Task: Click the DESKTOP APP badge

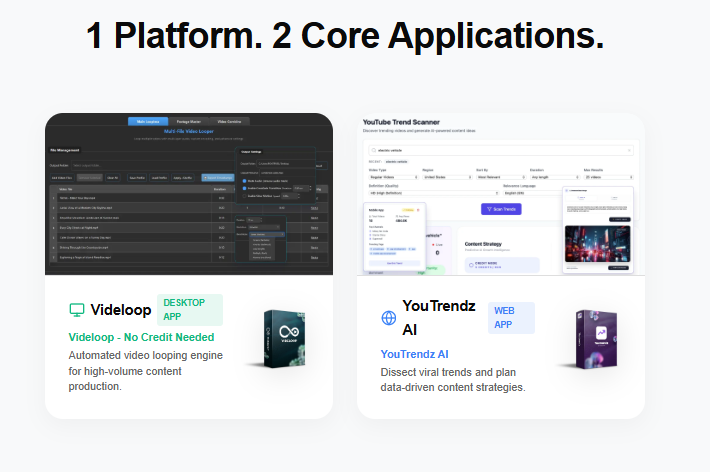Action: coord(190,310)
